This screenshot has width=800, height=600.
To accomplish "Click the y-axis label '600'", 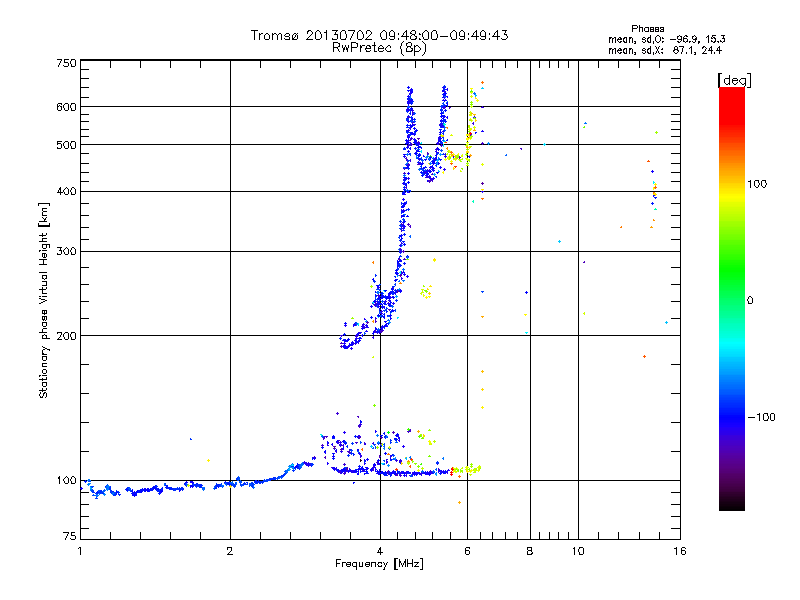I will coord(66,107).
